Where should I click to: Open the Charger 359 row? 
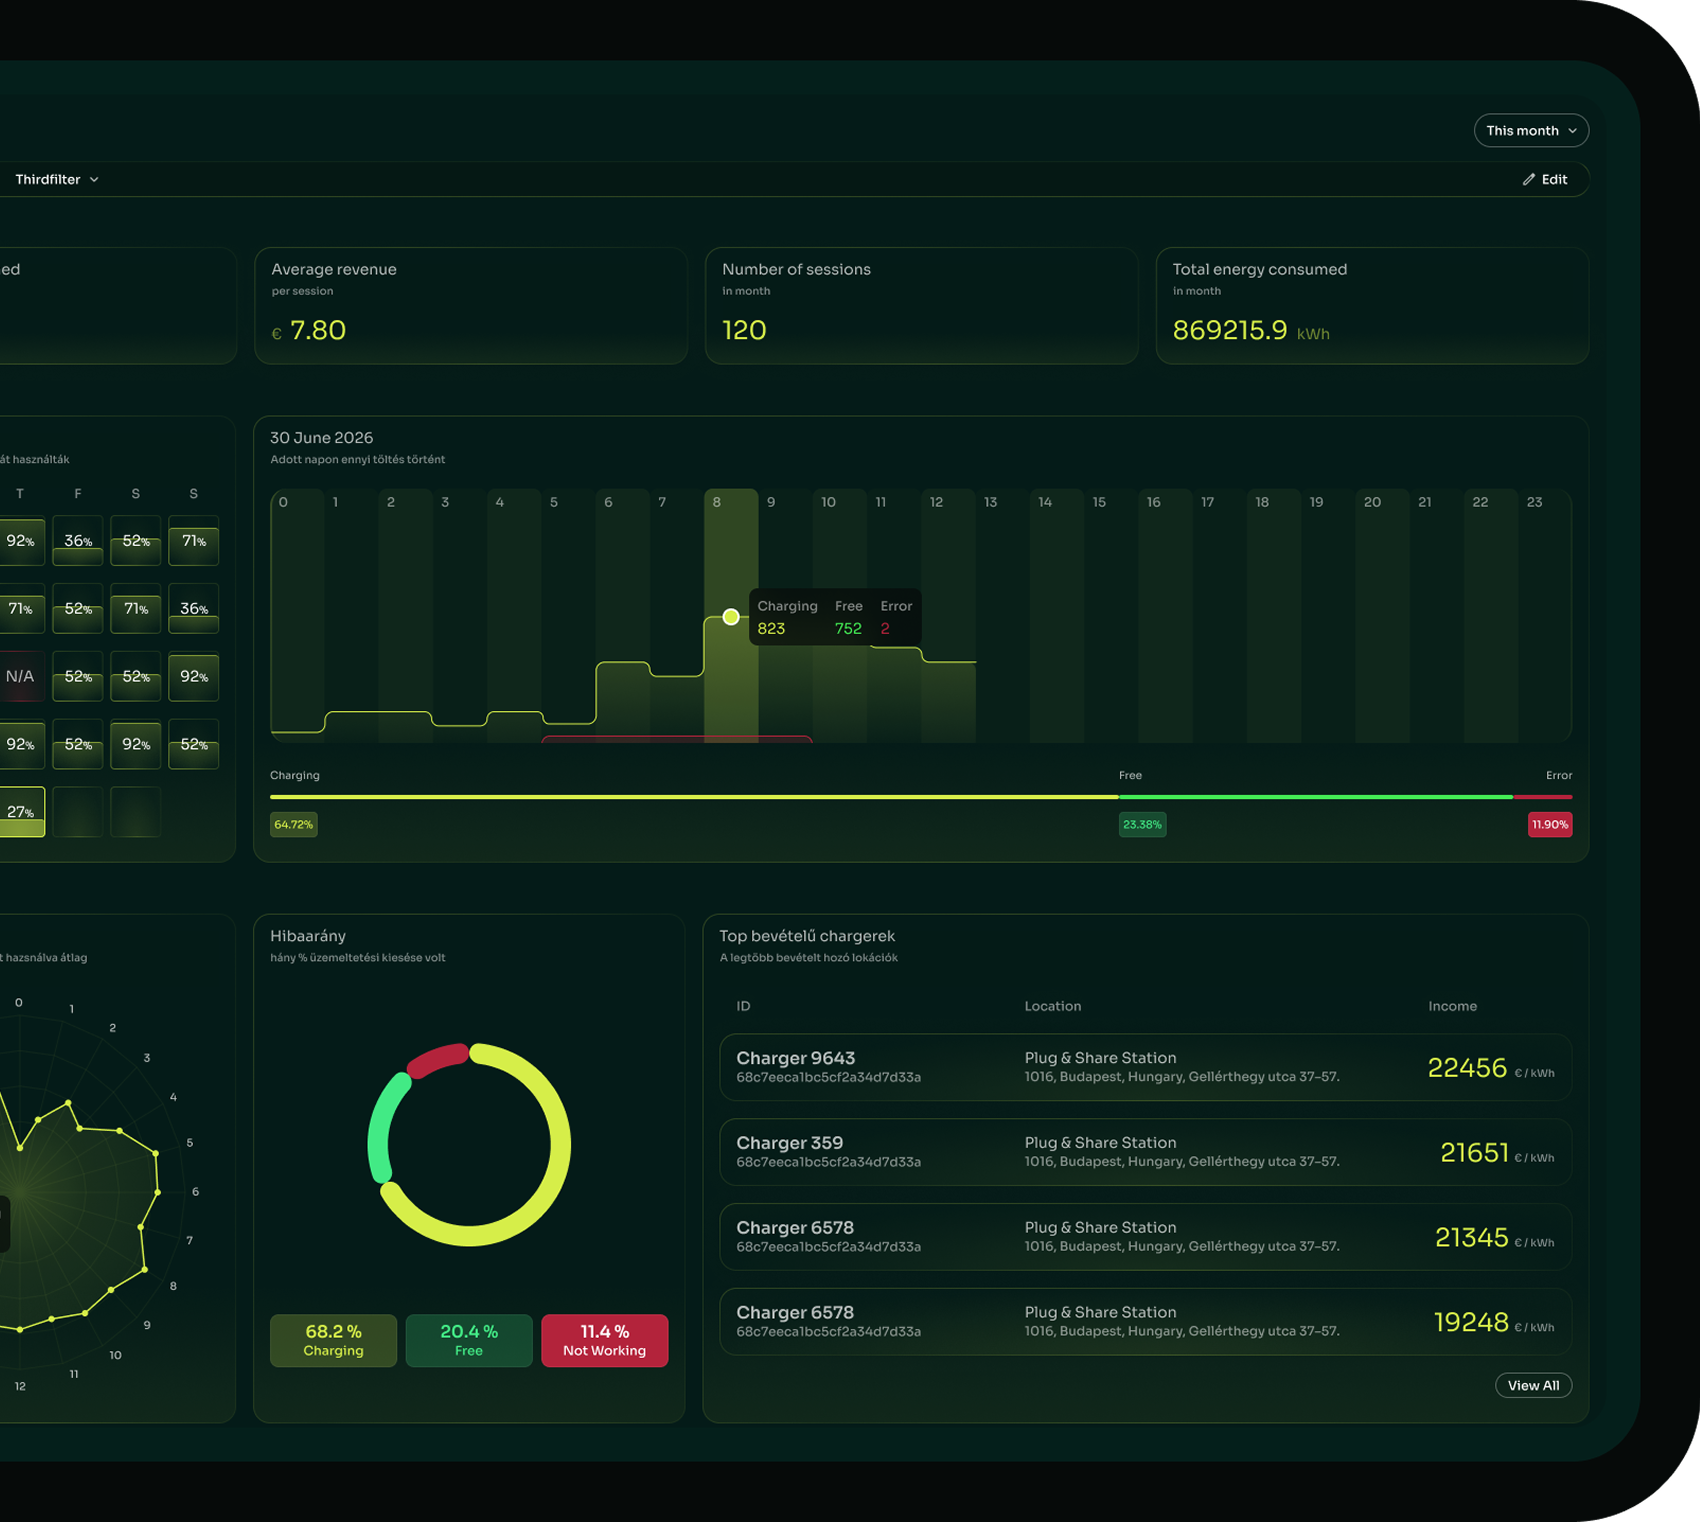(x=1145, y=1152)
